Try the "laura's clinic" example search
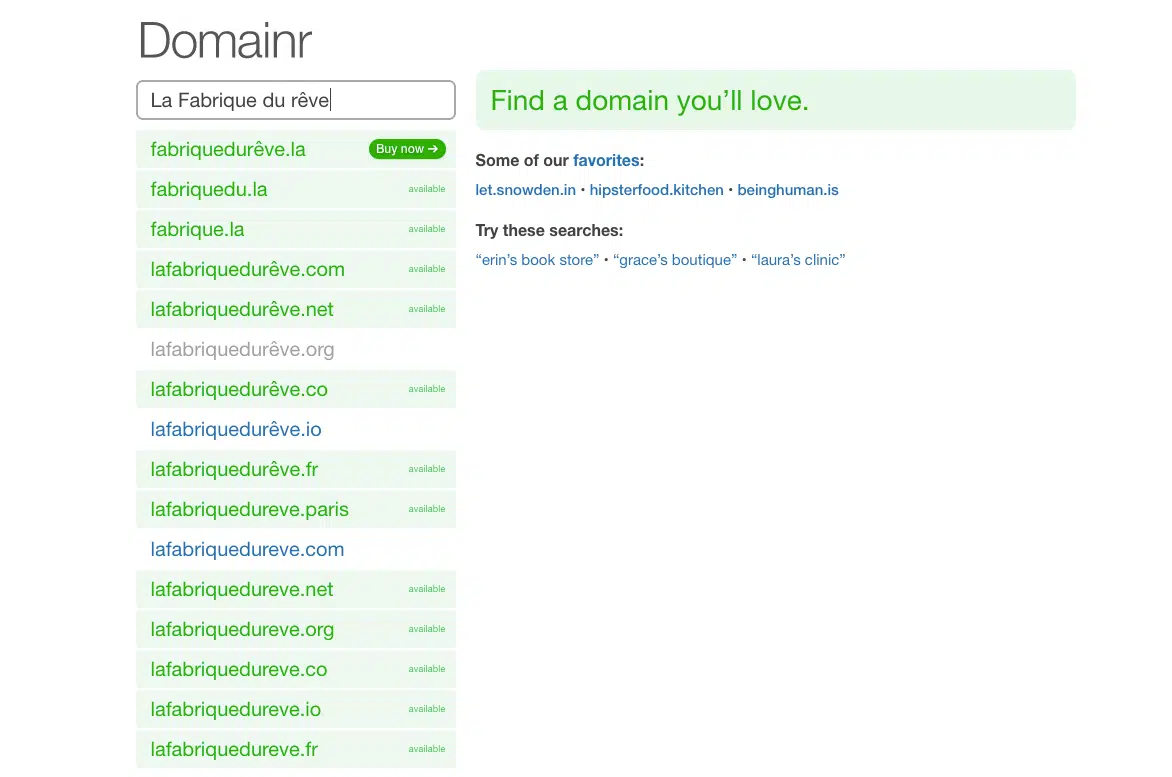 click(798, 260)
